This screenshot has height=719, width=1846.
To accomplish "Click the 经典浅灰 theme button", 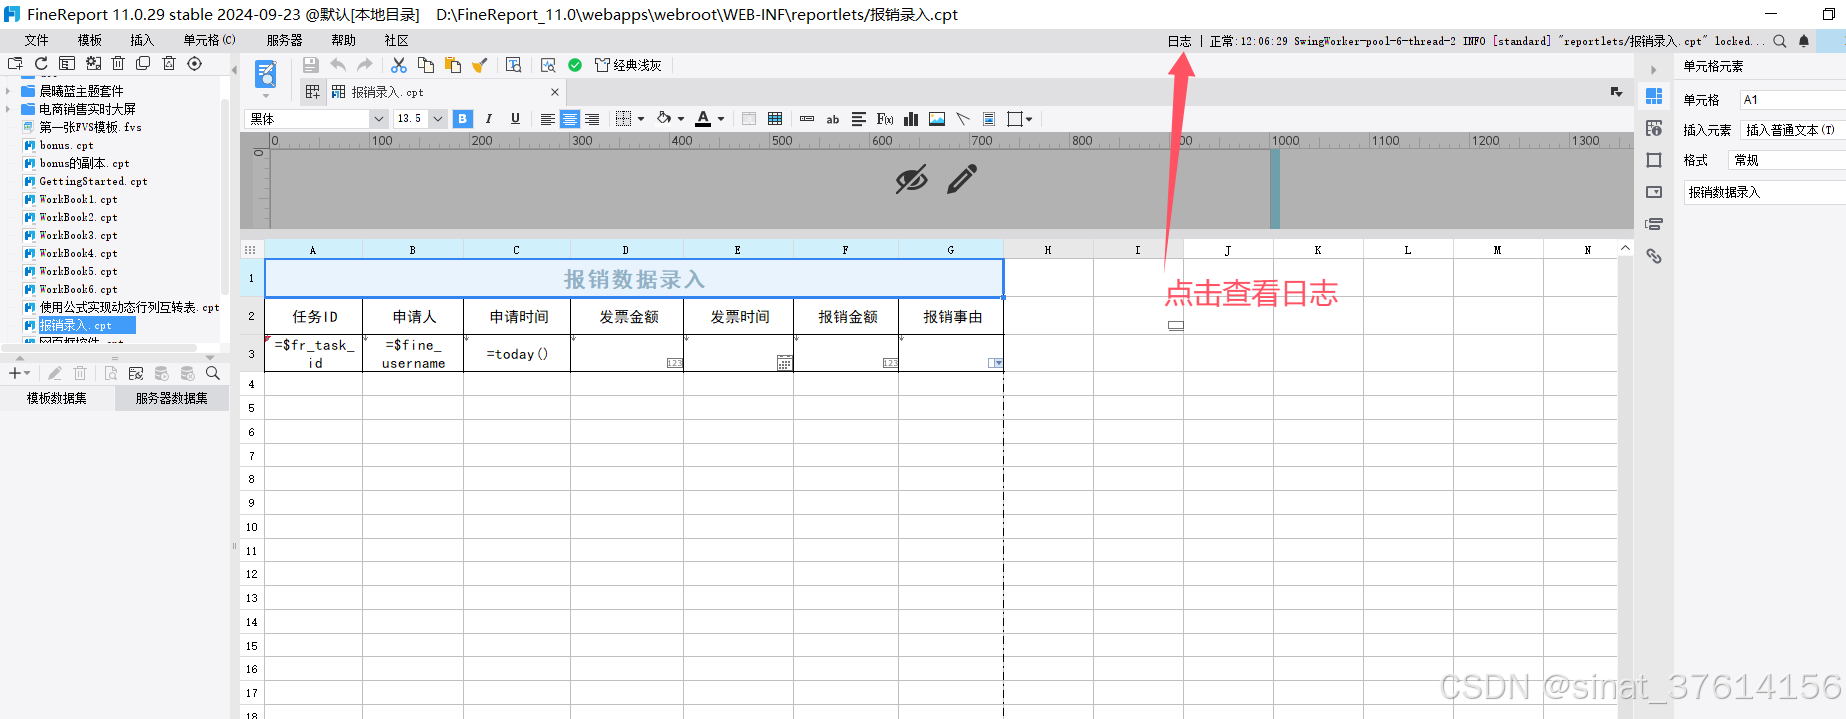I will [x=628, y=65].
